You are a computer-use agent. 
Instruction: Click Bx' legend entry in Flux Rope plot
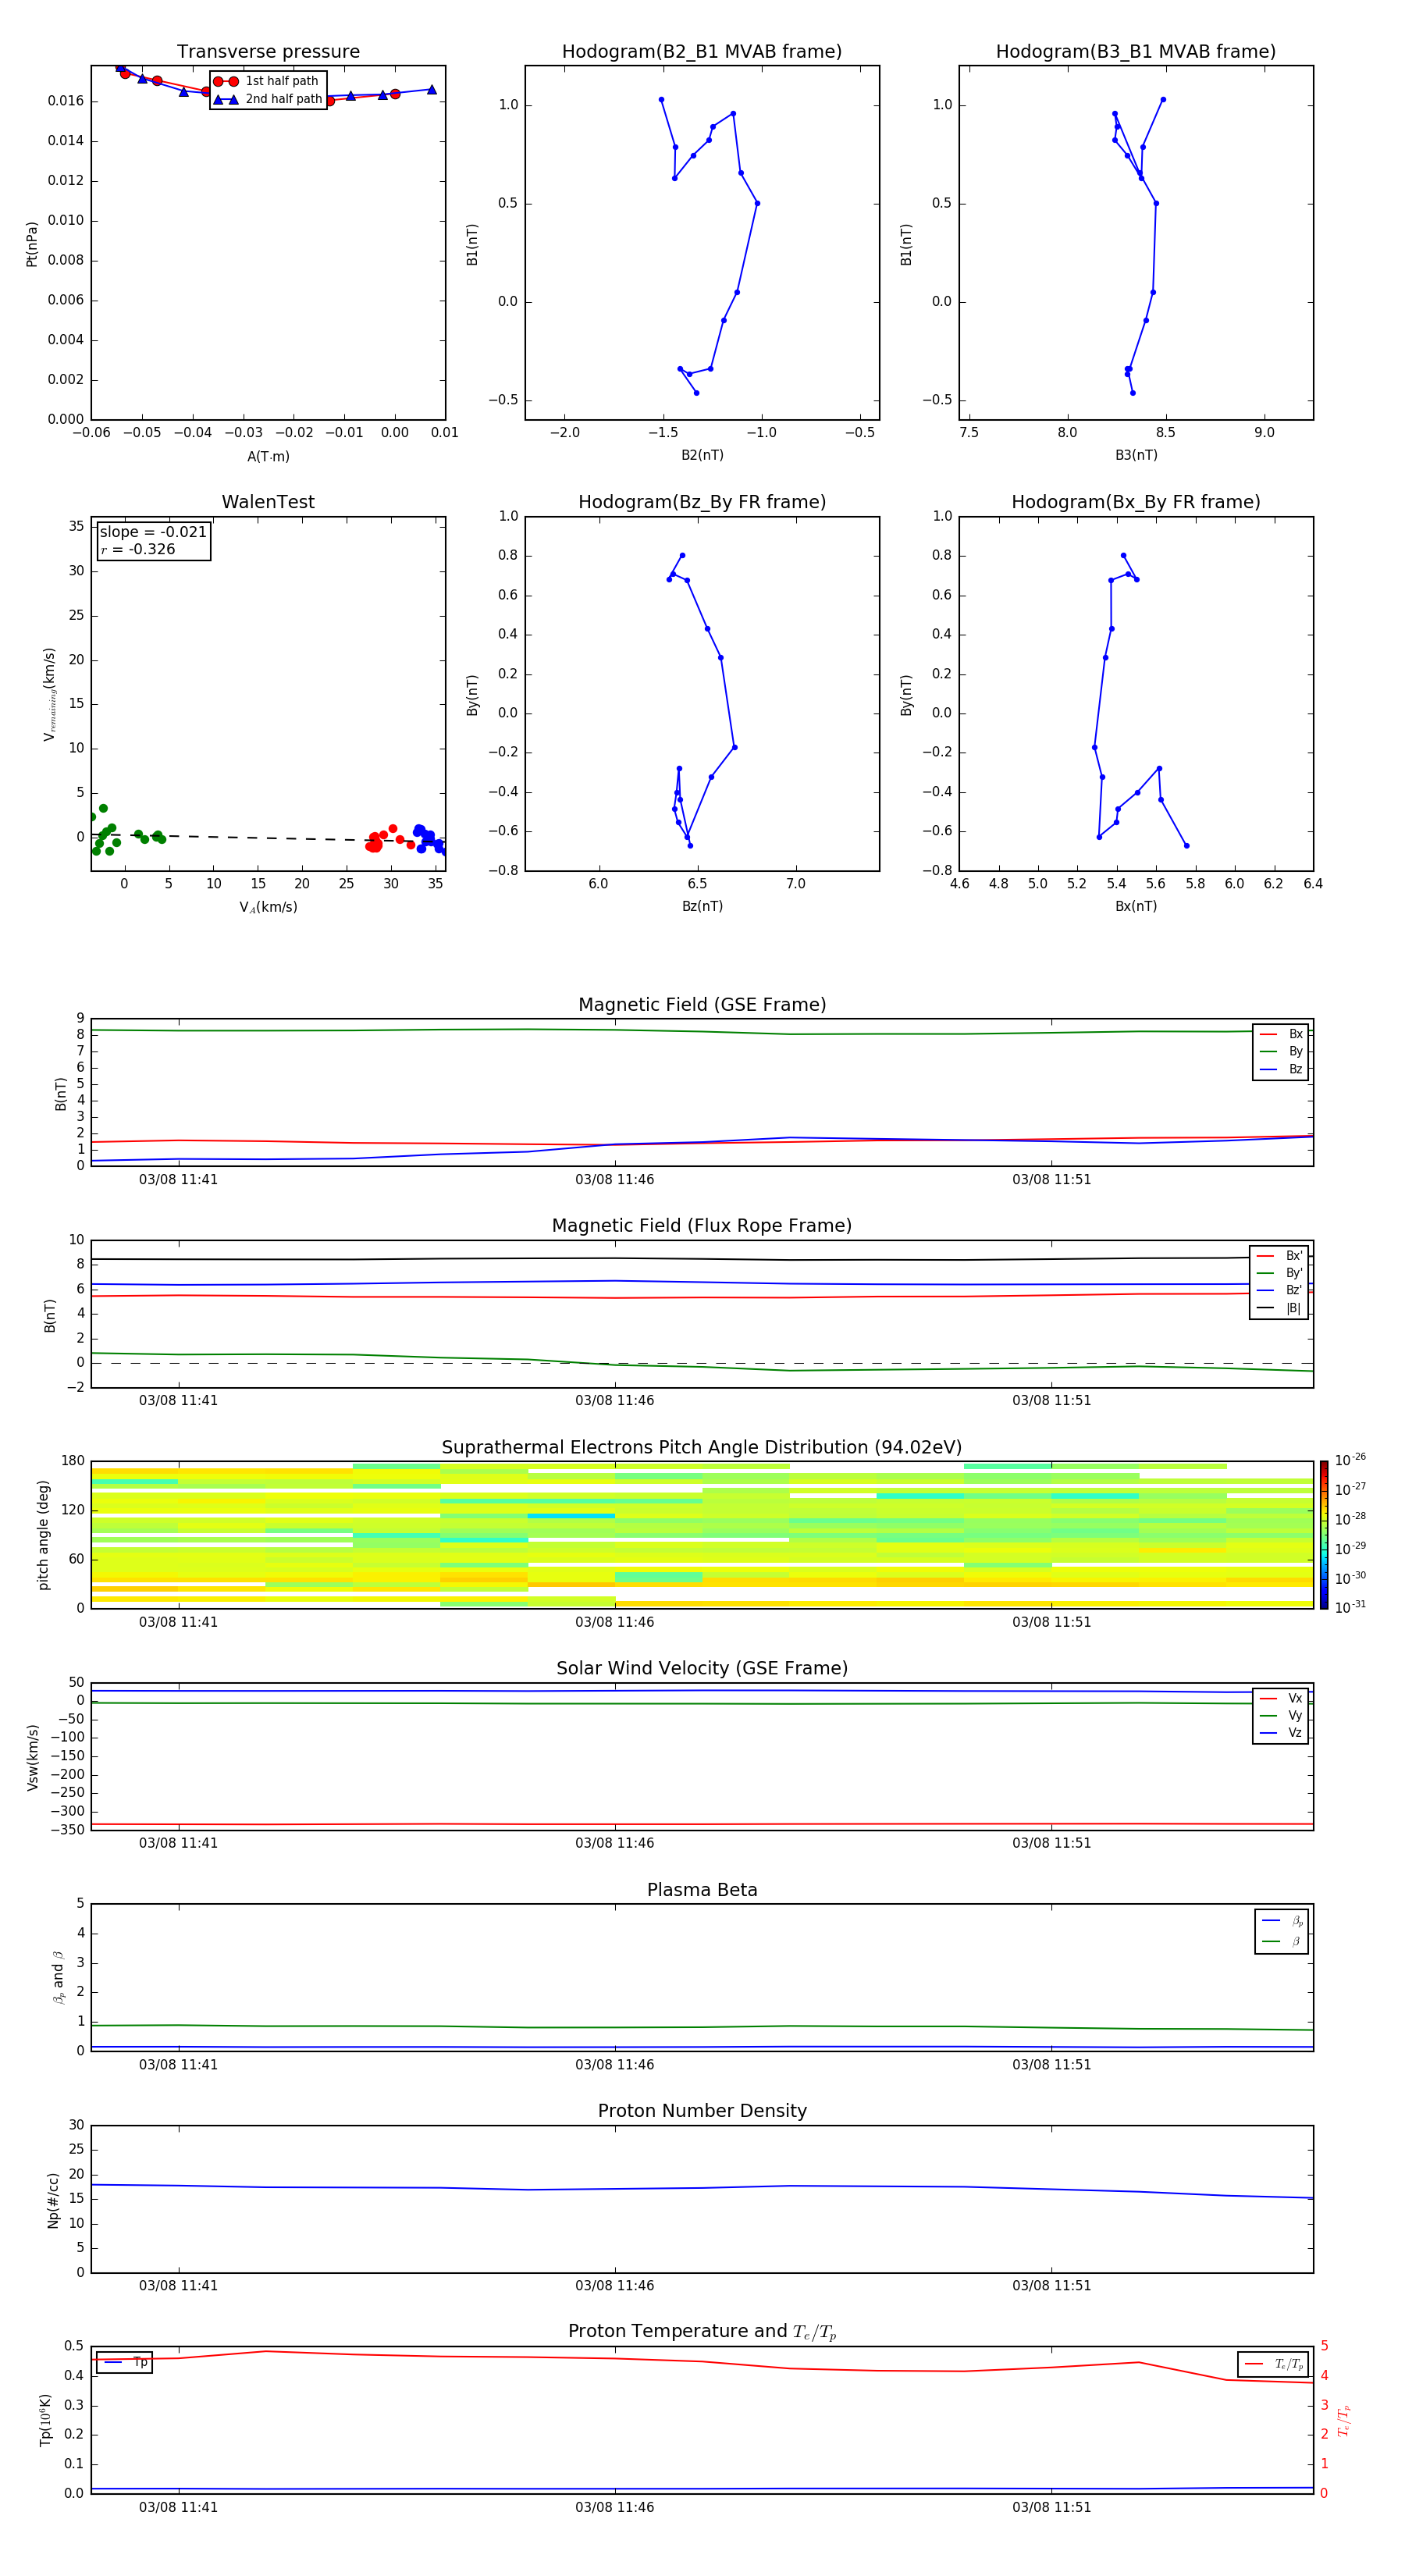[1279, 1256]
